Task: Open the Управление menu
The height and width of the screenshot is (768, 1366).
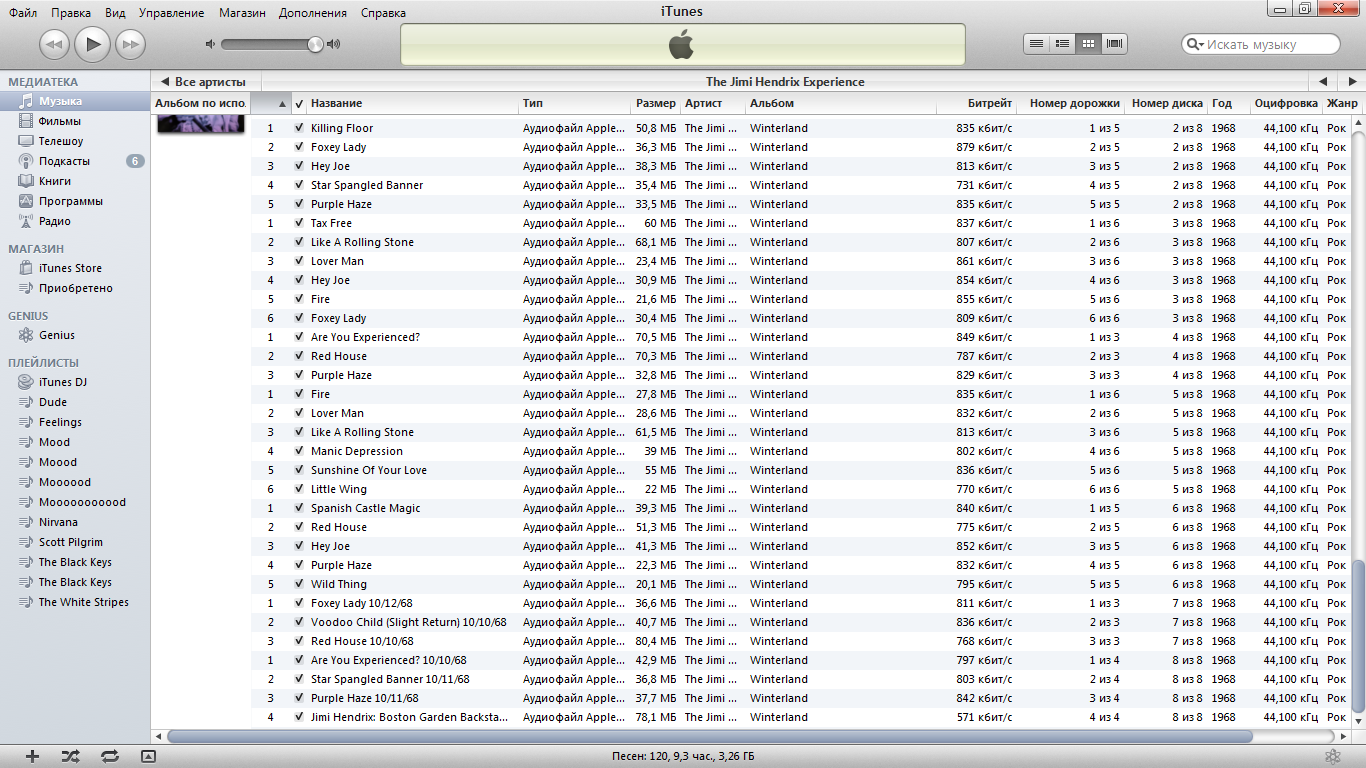Action: pyautogui.click(x=172, y=13)
